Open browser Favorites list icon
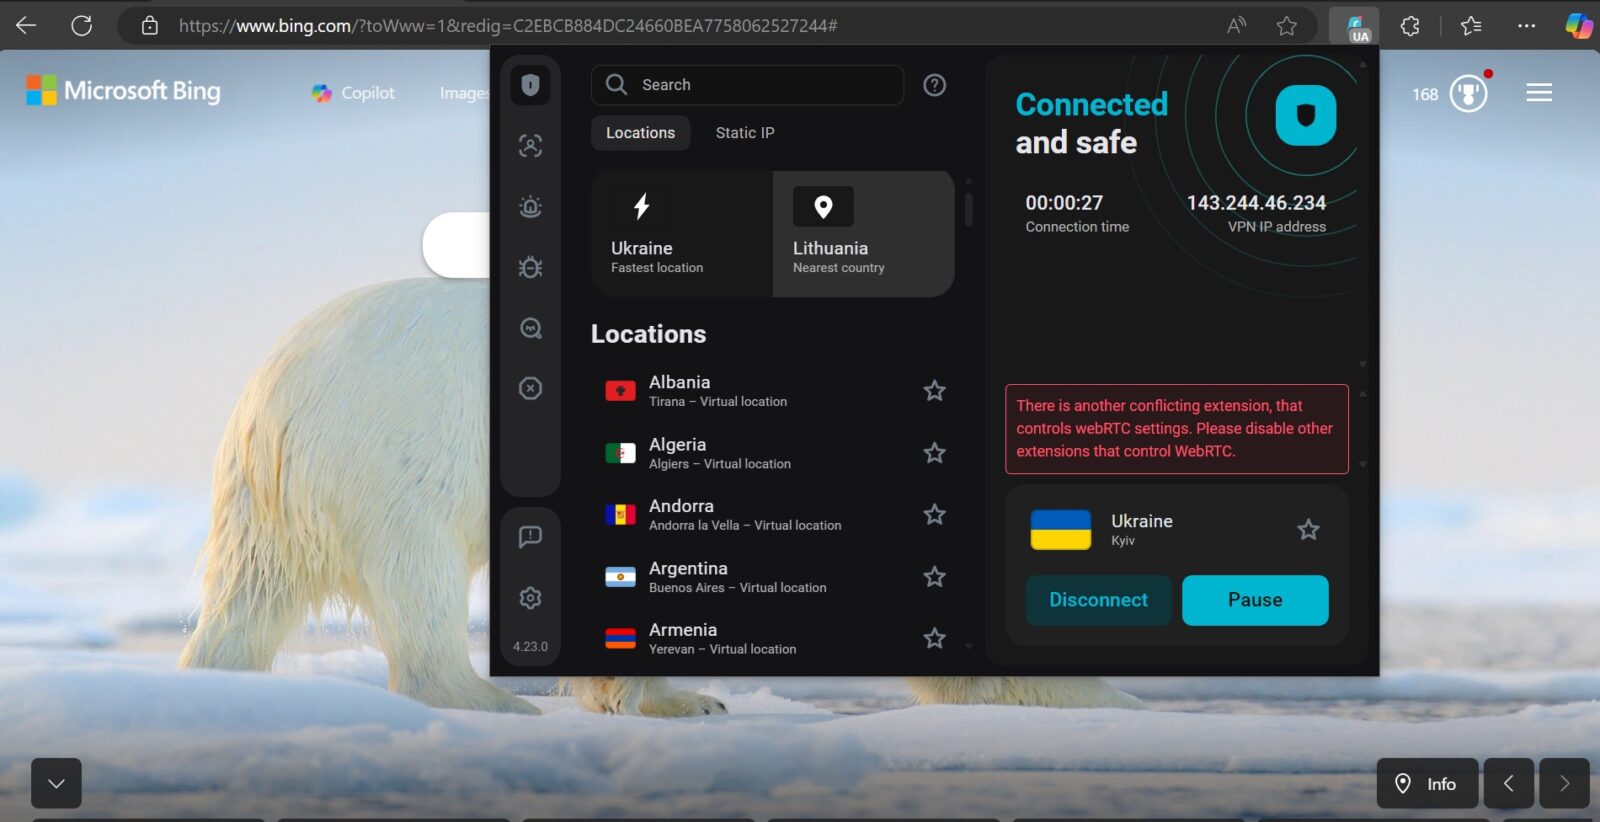1600x822 pixels. click(x=1471, y=26)
